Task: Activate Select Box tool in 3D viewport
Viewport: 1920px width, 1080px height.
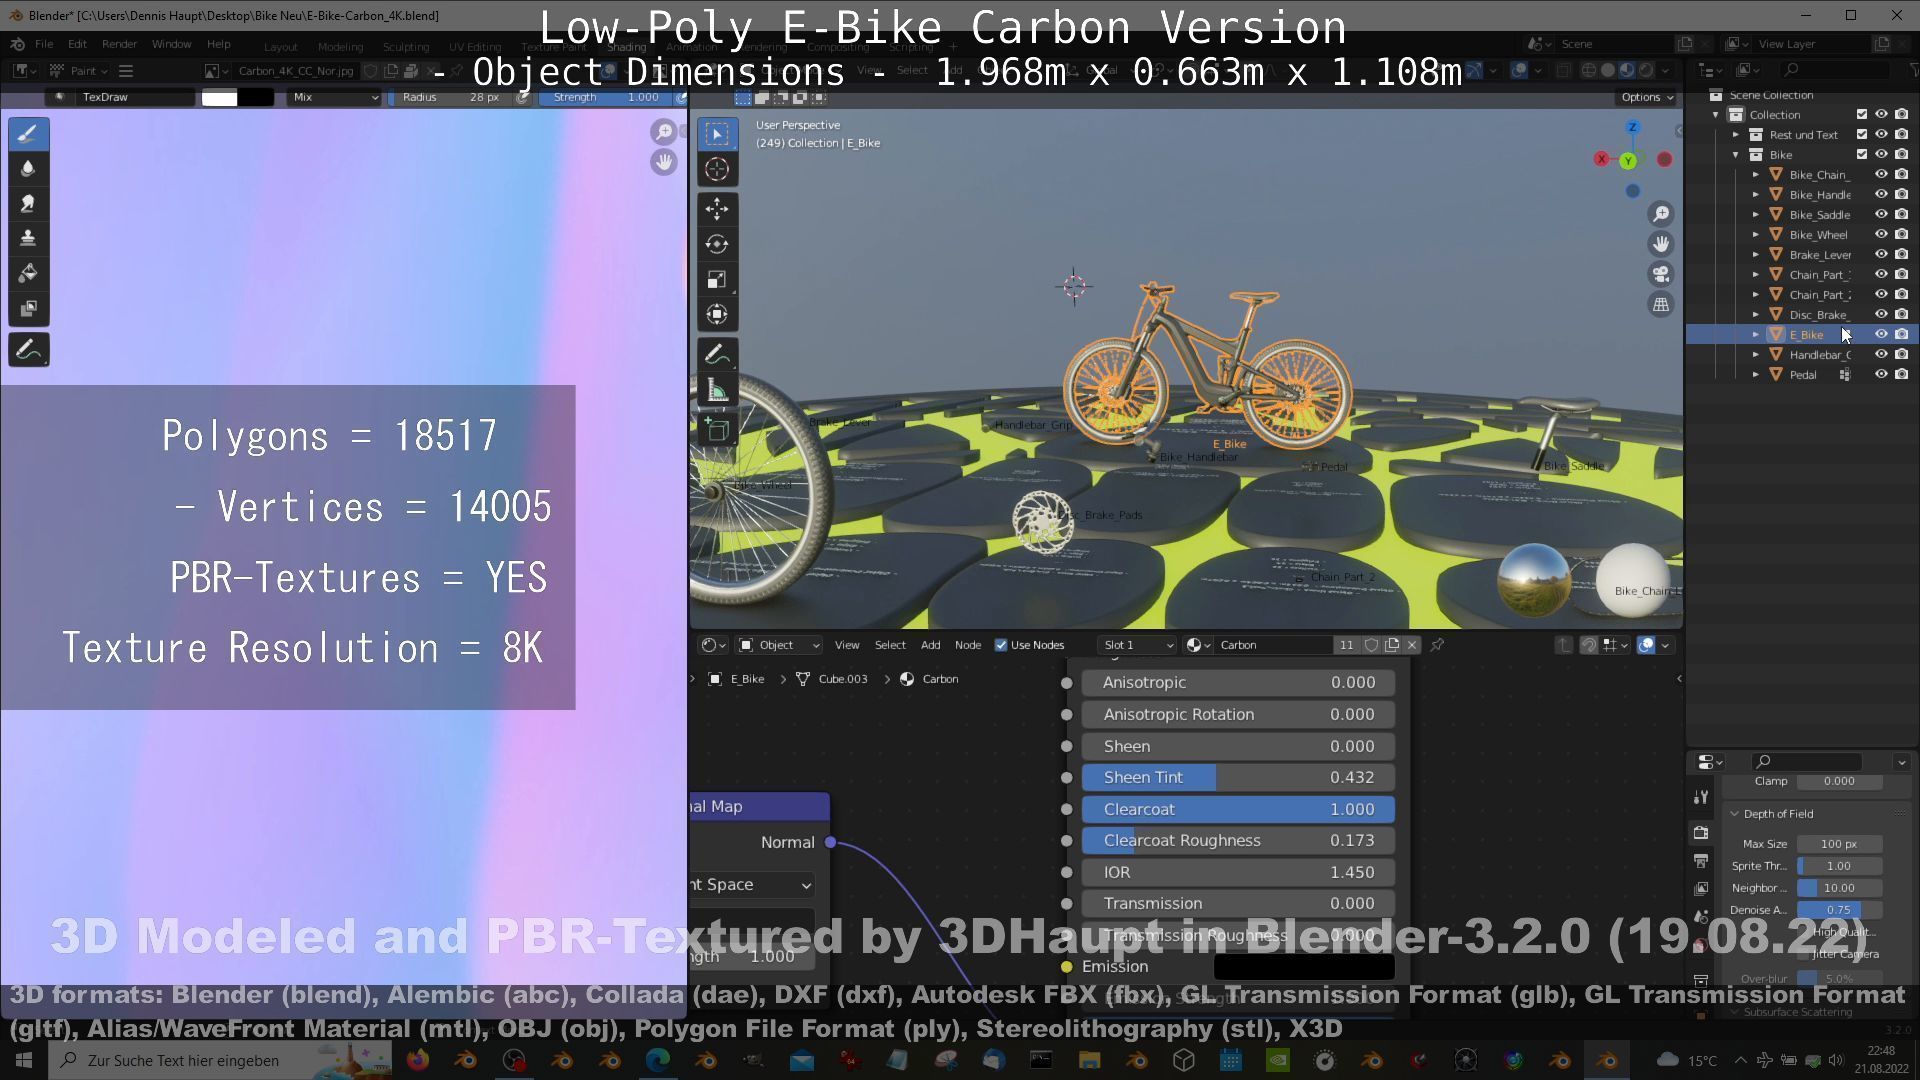Action: tap(717, 134)
